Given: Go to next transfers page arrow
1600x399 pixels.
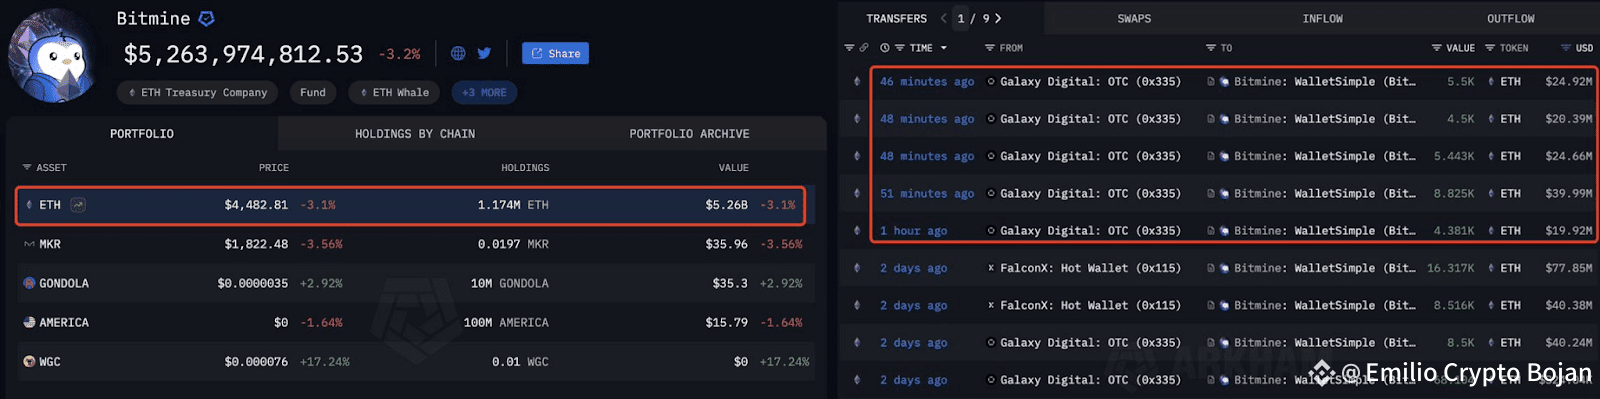Looking at the screenshot, I should [x=997, y=18].
